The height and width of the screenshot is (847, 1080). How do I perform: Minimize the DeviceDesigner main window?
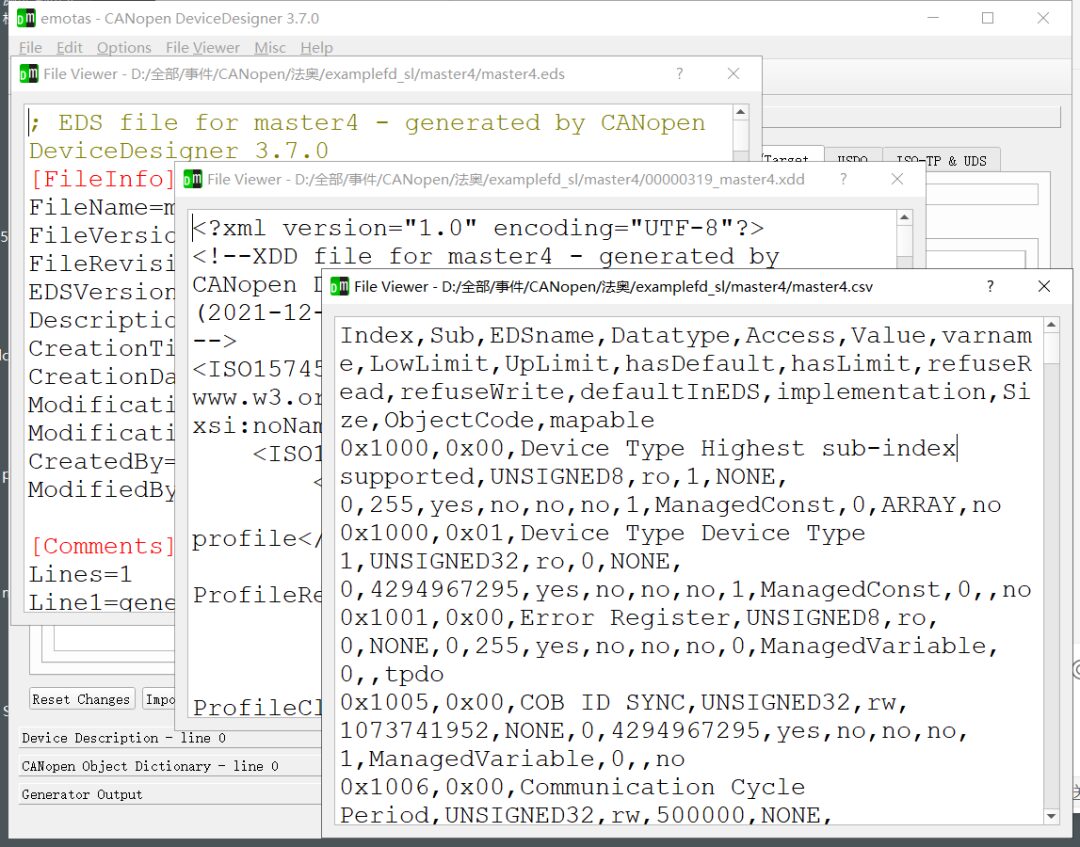933,18
